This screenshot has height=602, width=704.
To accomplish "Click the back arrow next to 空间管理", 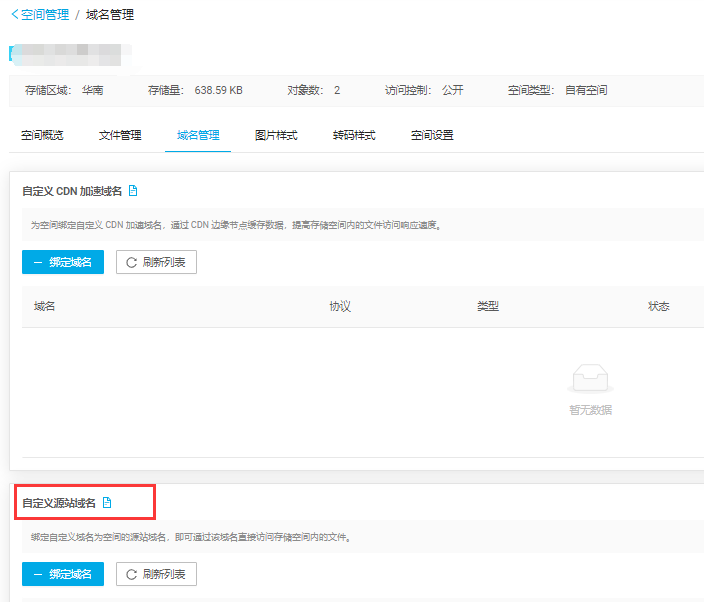I will coord(14,15).
